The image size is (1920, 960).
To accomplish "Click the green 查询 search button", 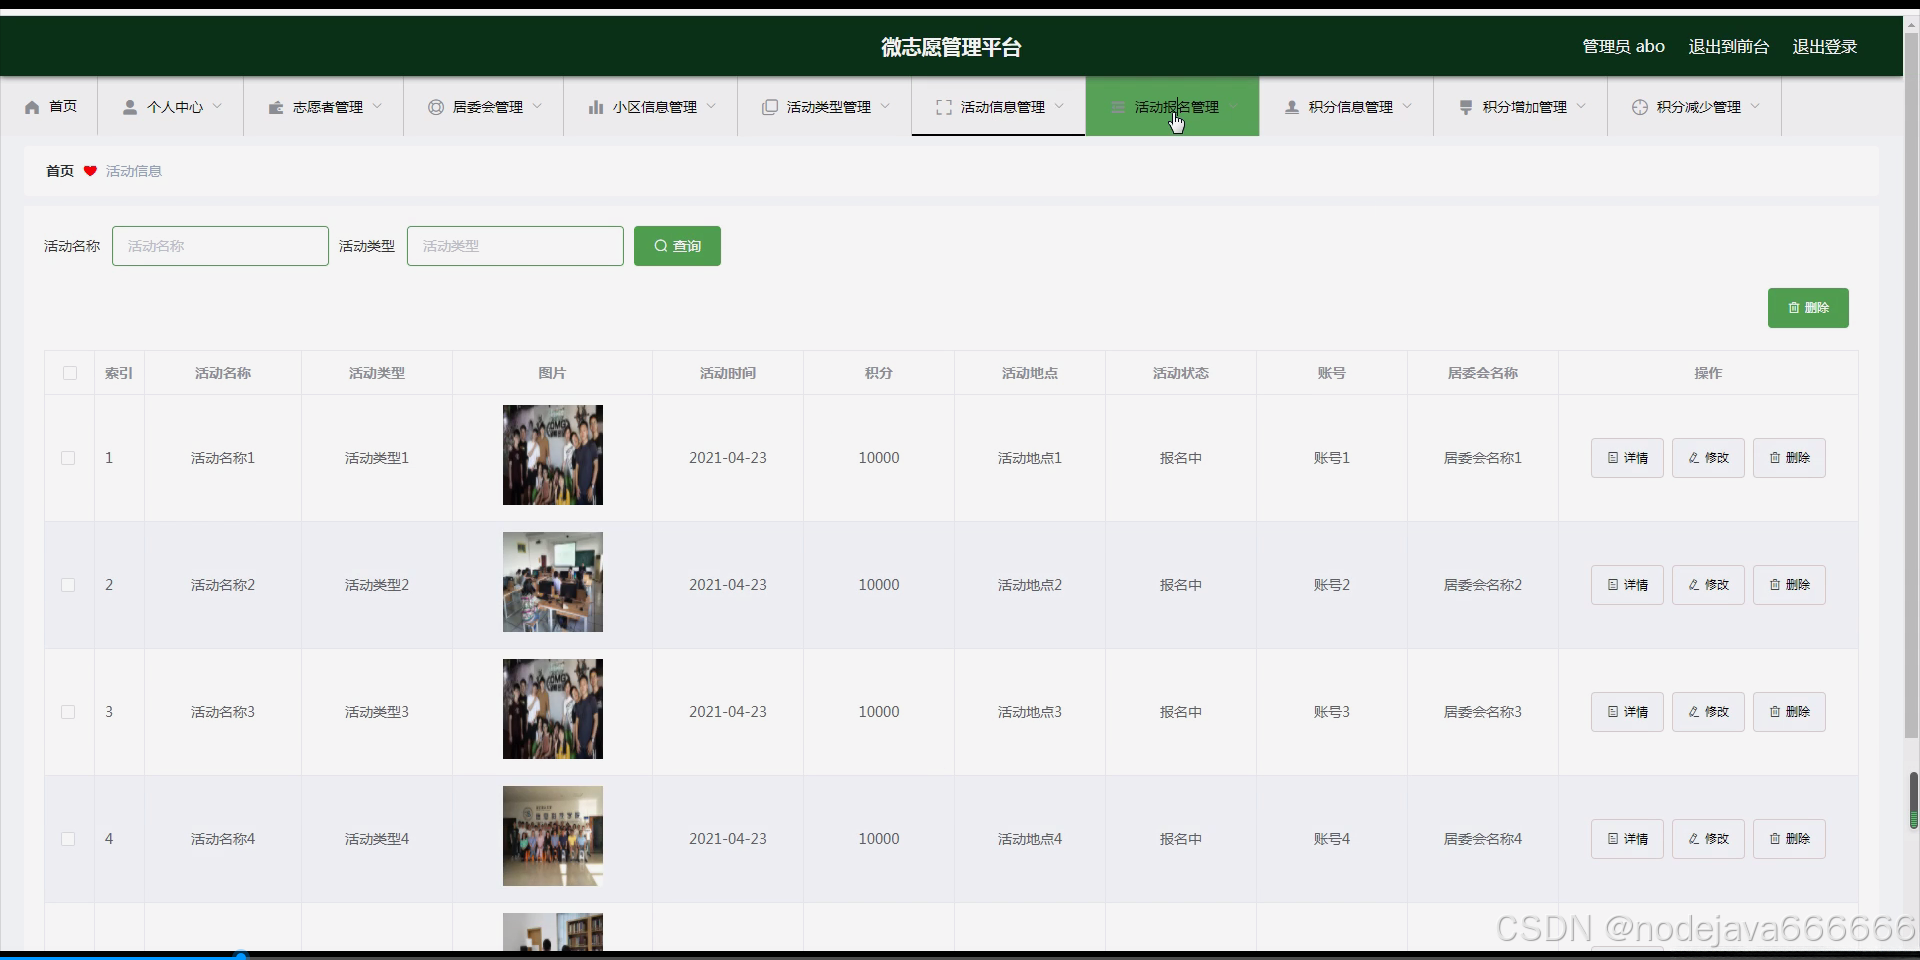I will [x=677, y=246].
